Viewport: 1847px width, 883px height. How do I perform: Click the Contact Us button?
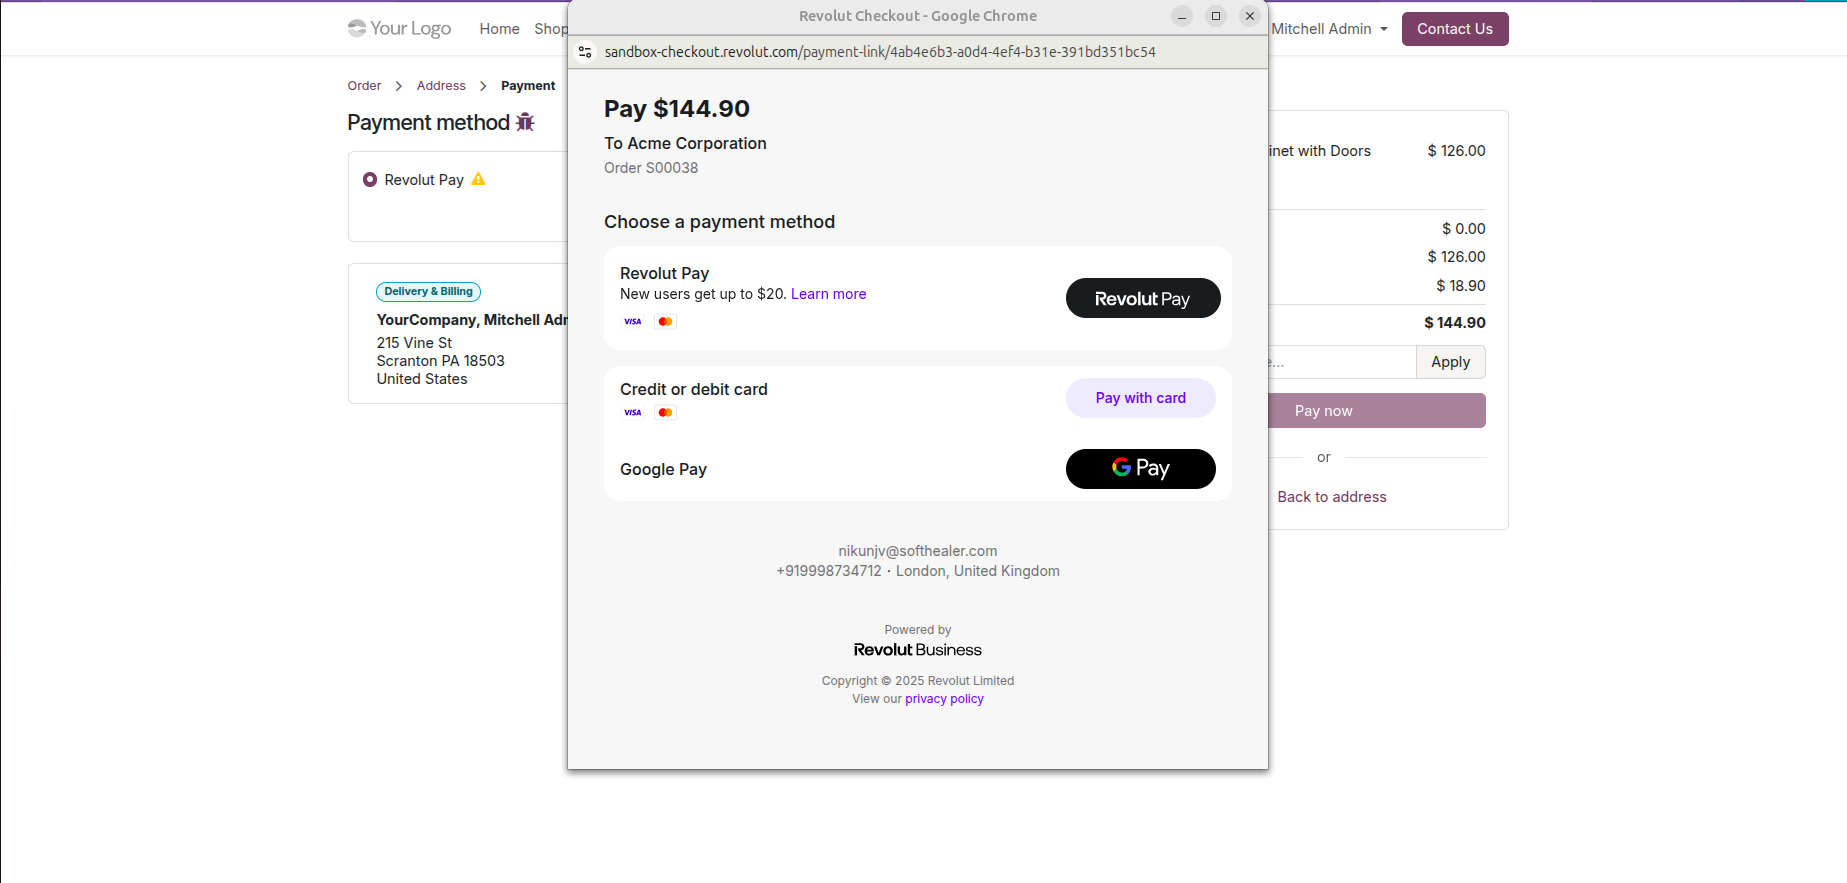click(1454, 29)
